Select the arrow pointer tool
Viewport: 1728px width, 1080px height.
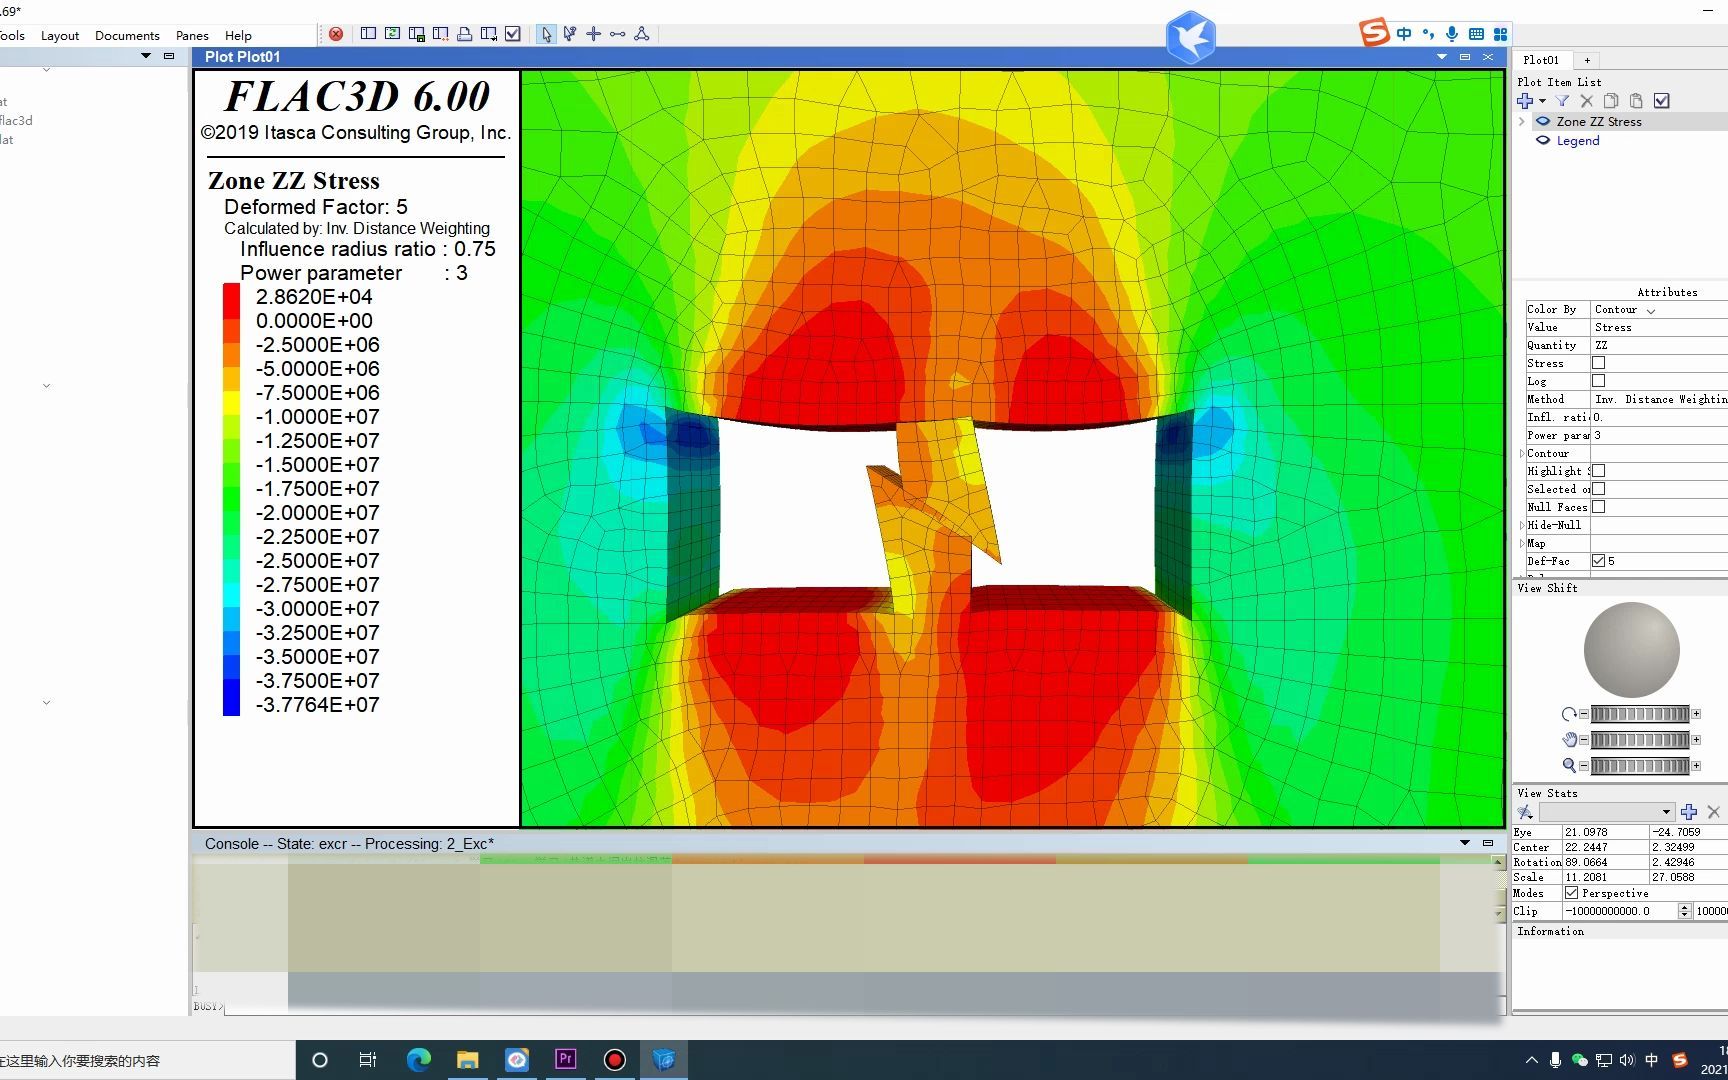[545, 34]
